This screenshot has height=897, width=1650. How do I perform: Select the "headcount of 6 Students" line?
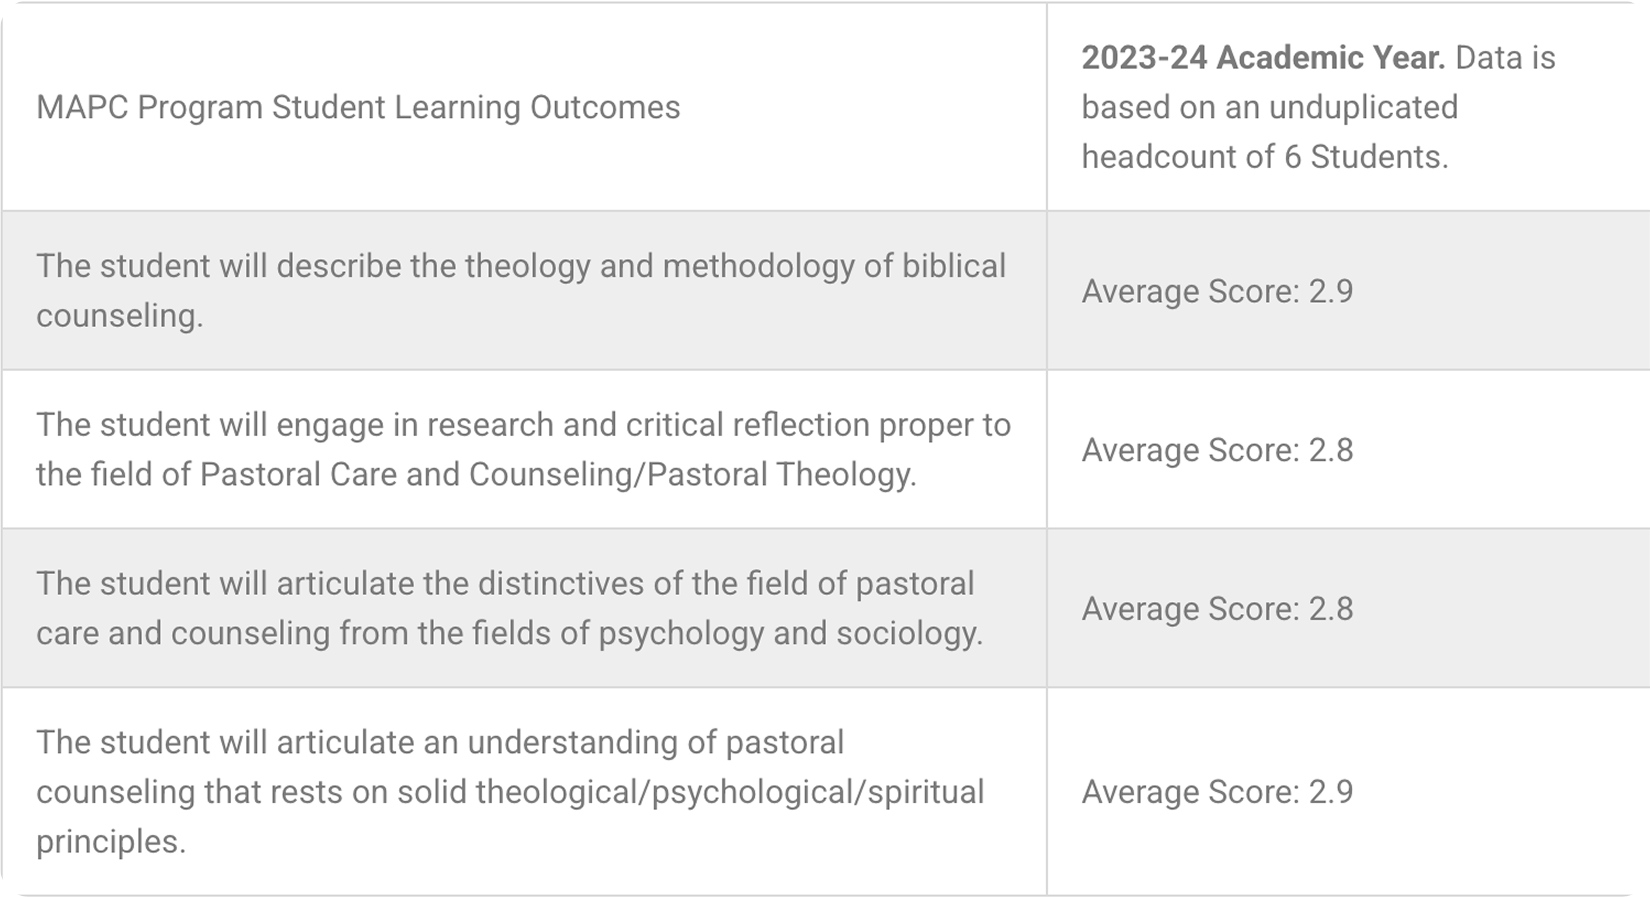pos(1264,157)
